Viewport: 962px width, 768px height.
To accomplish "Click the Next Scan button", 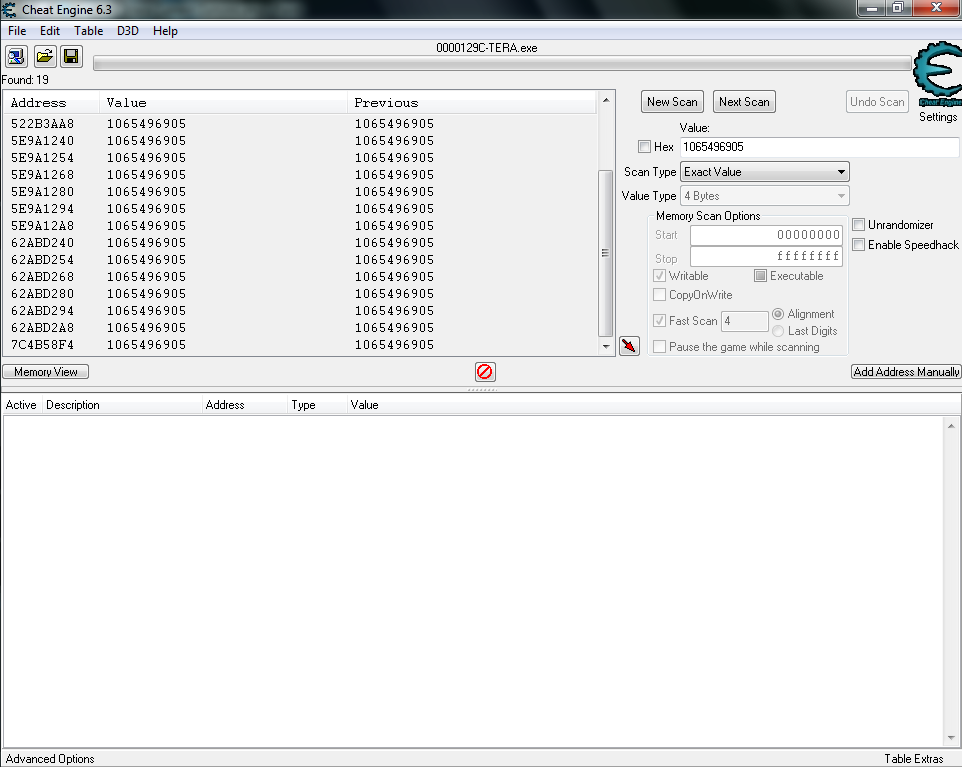I will (744, 102).
